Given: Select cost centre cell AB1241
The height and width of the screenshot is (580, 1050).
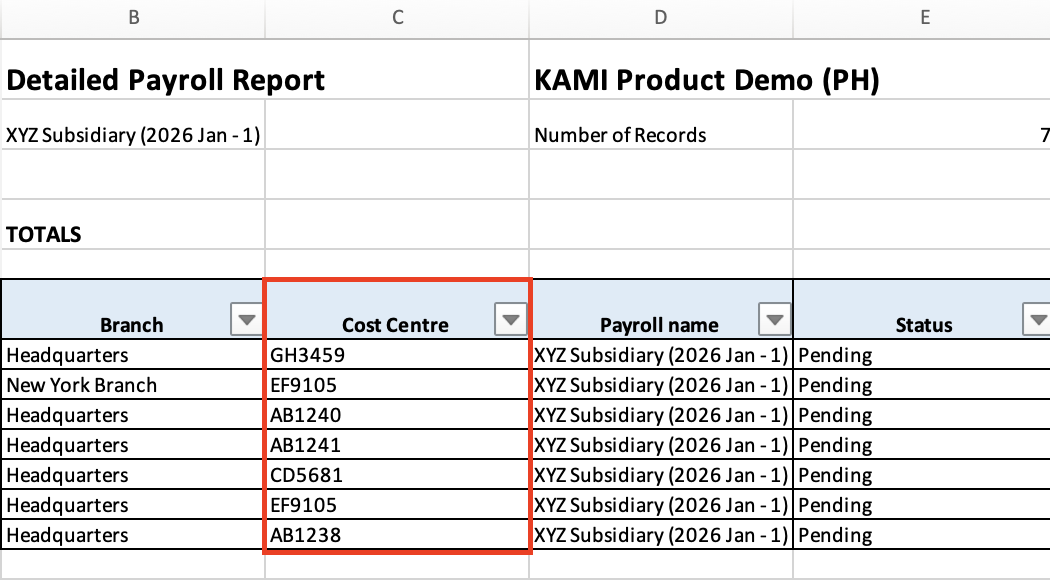Looking at the screenshot, I should coord(397,445).
